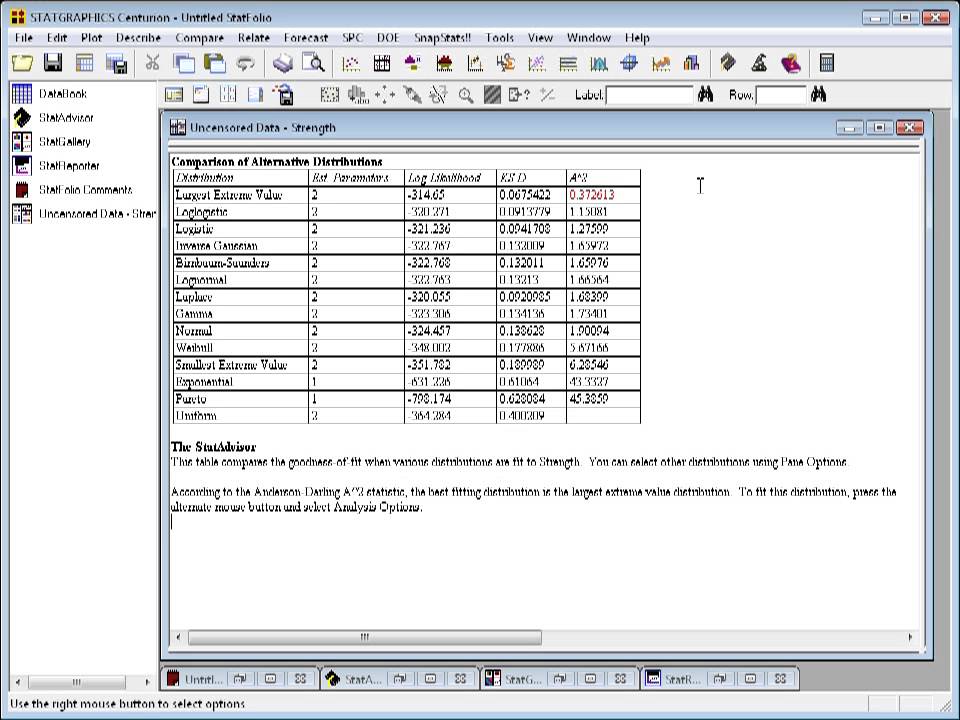Screen dimensions: 960x720
Task: Open the SnapStats!! menu
Action: (442, 38)
